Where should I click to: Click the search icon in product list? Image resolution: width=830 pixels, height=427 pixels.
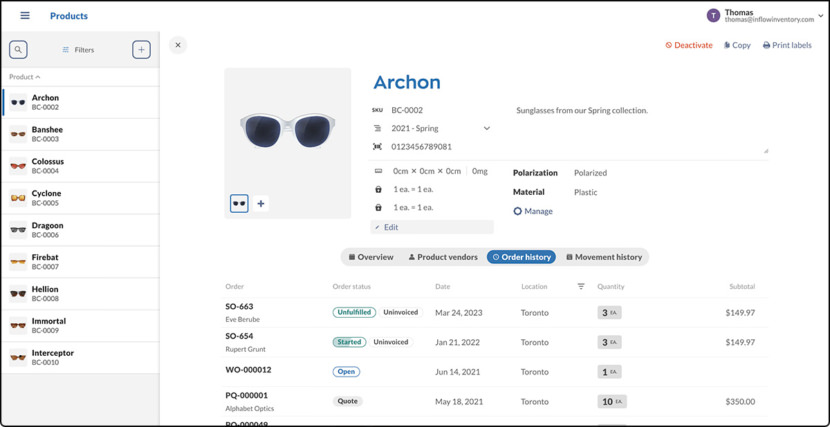[18, 49]
